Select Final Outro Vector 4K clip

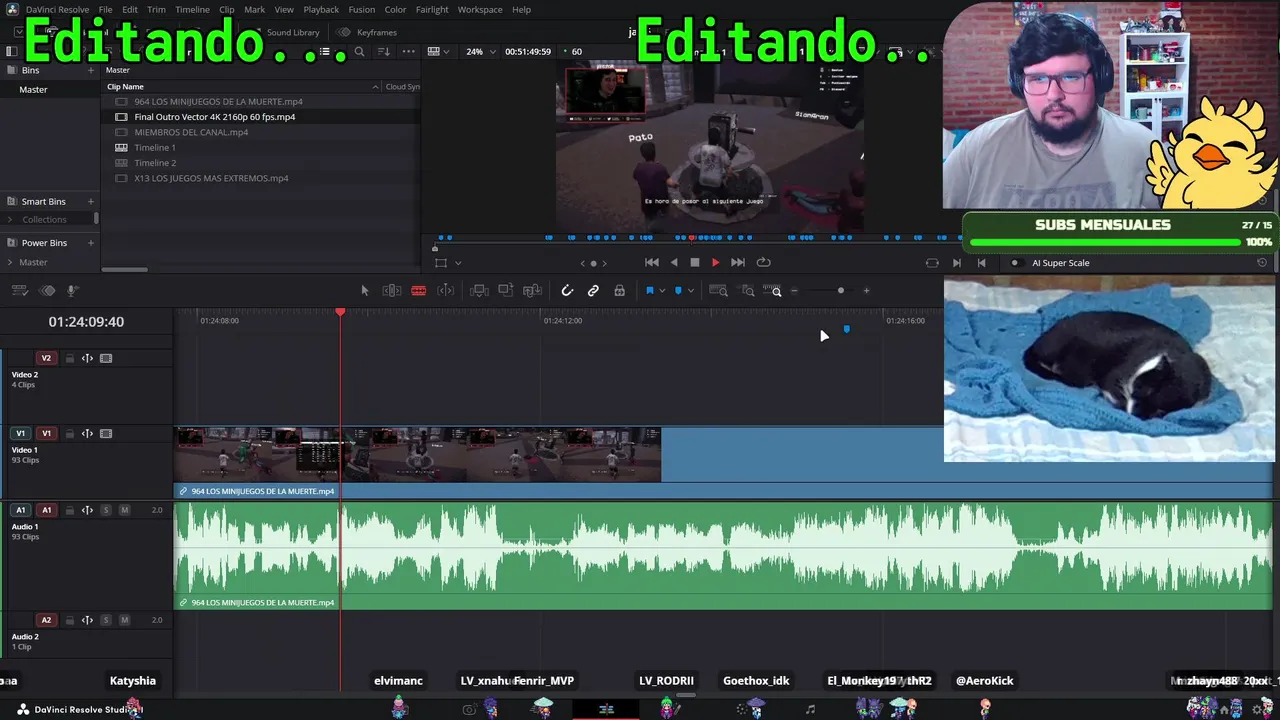[x=214, y=117]
